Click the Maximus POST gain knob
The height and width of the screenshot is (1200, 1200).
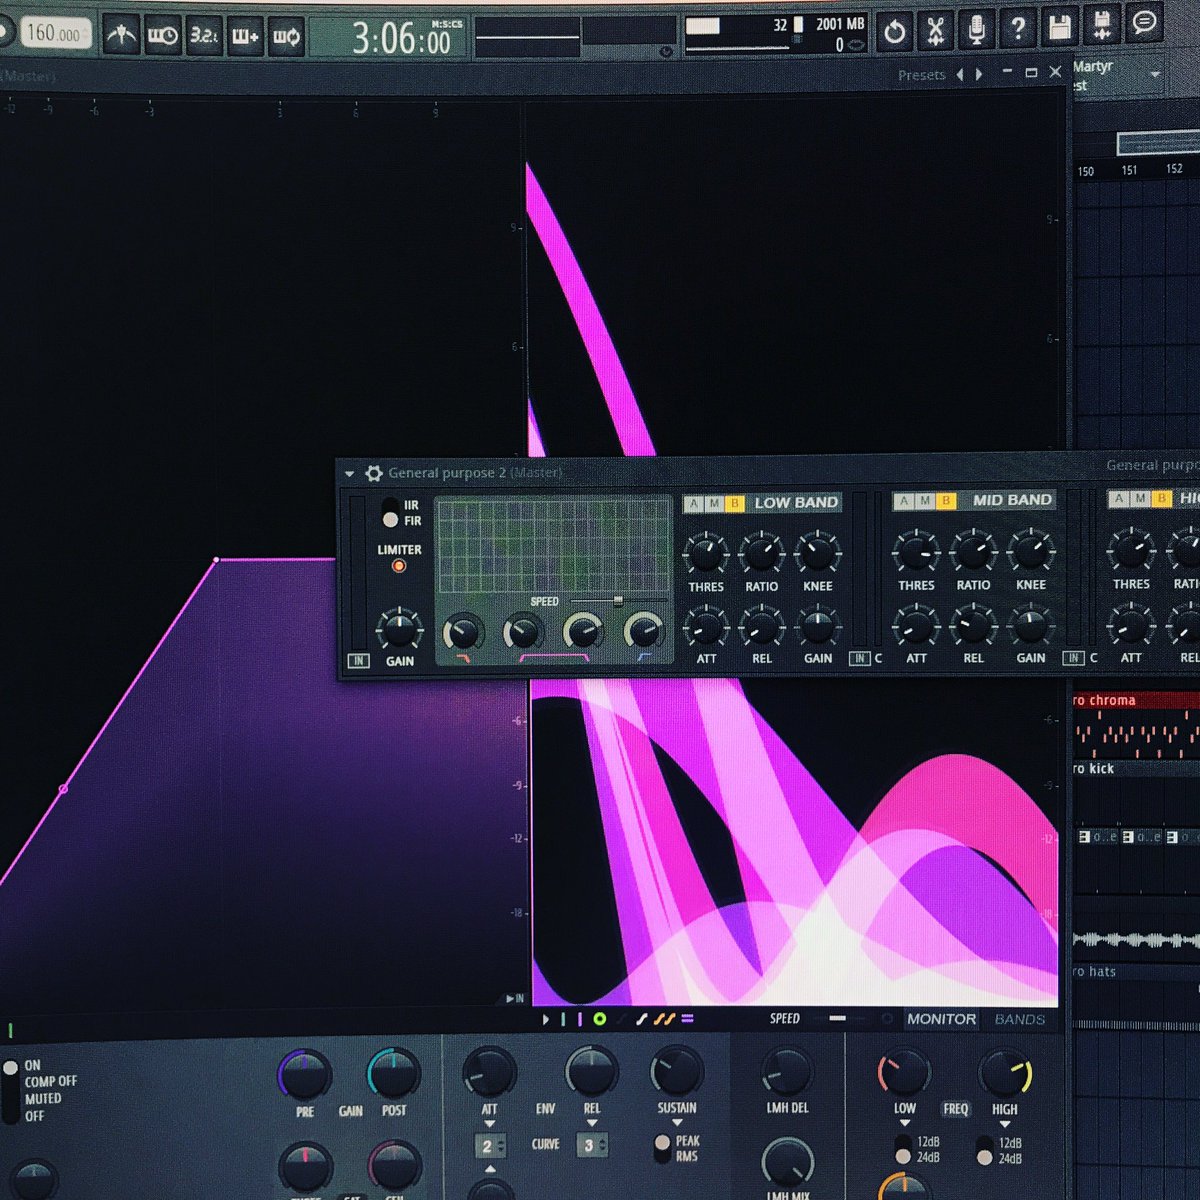click(394, 1074)
